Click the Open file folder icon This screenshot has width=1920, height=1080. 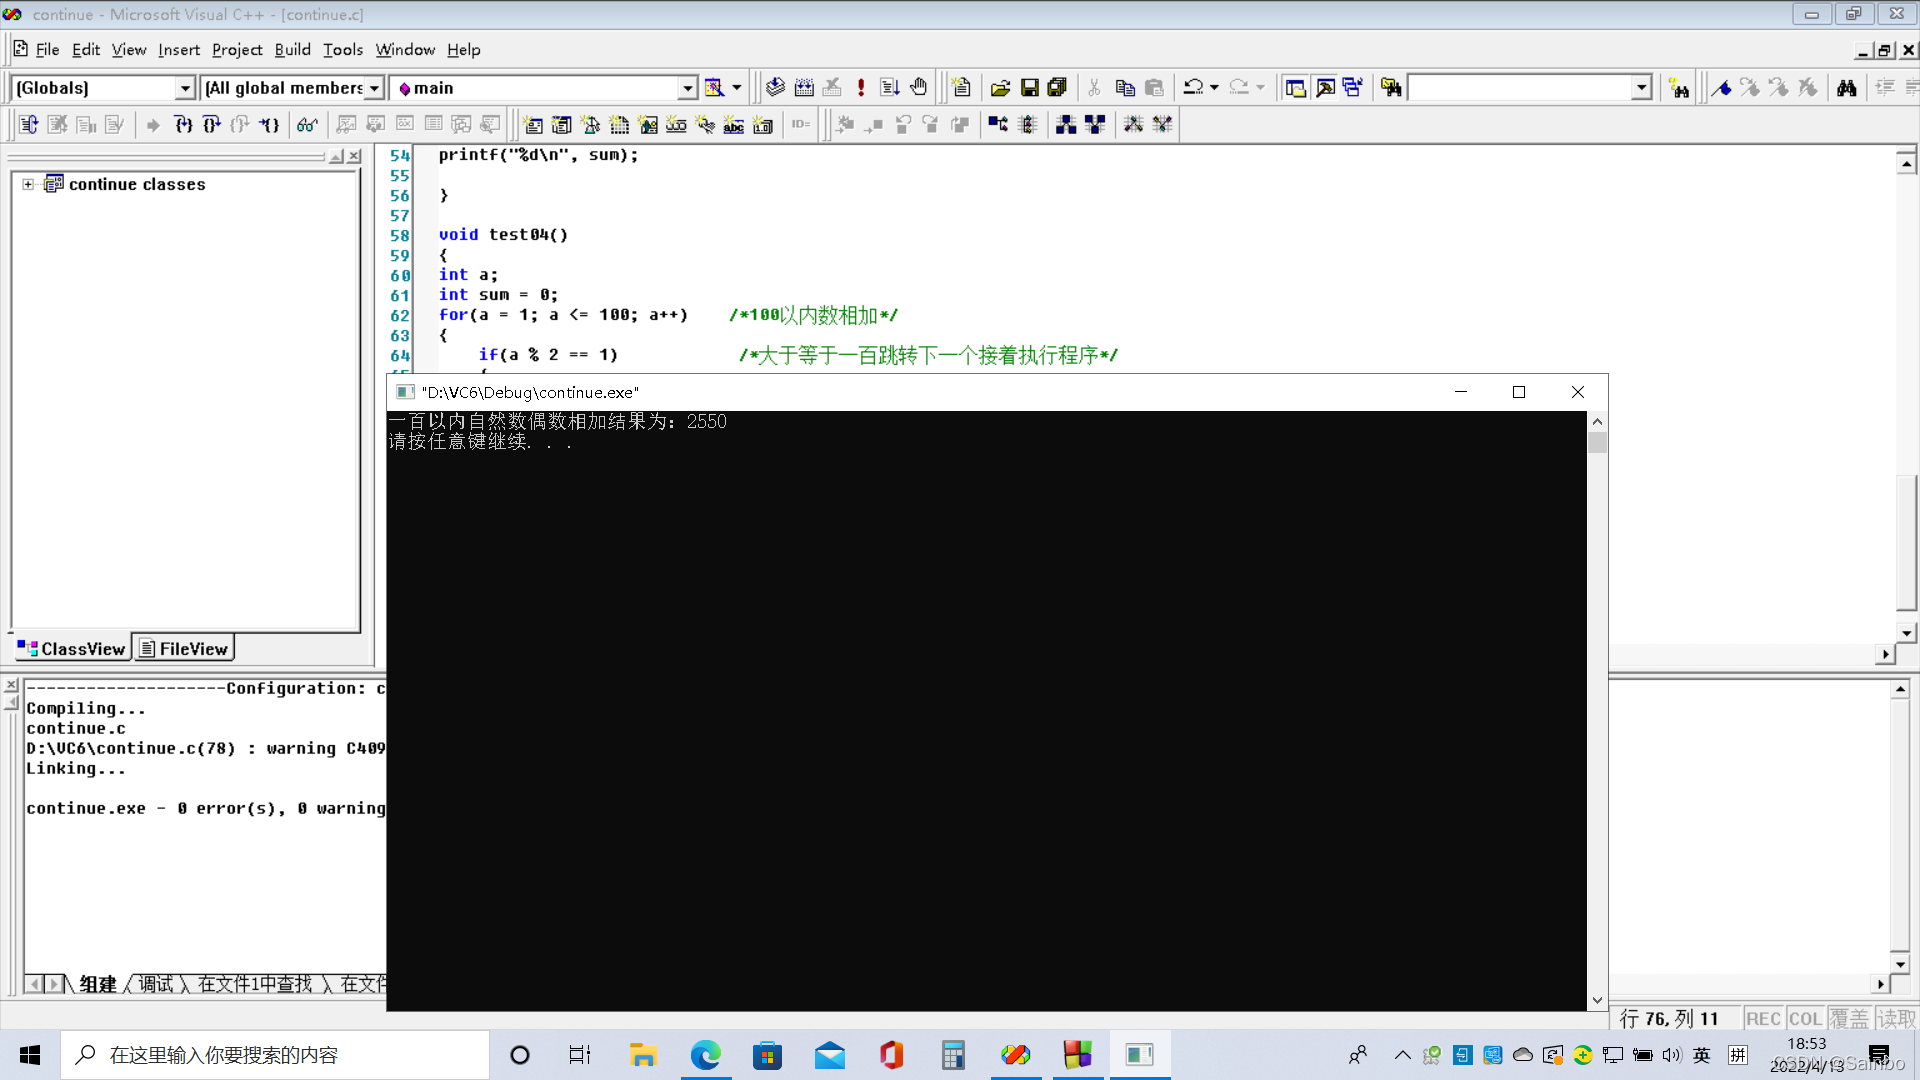1000,88
